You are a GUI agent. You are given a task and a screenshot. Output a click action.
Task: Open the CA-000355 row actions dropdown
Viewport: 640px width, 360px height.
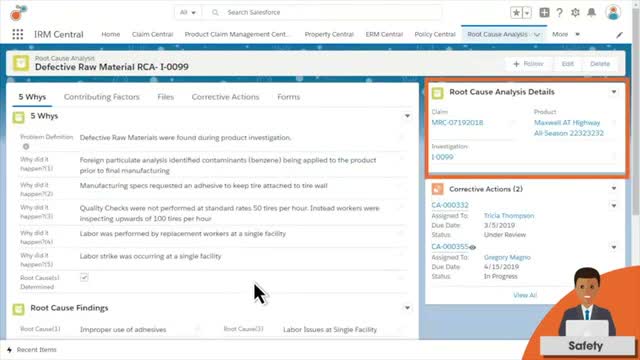click(614, 247)
